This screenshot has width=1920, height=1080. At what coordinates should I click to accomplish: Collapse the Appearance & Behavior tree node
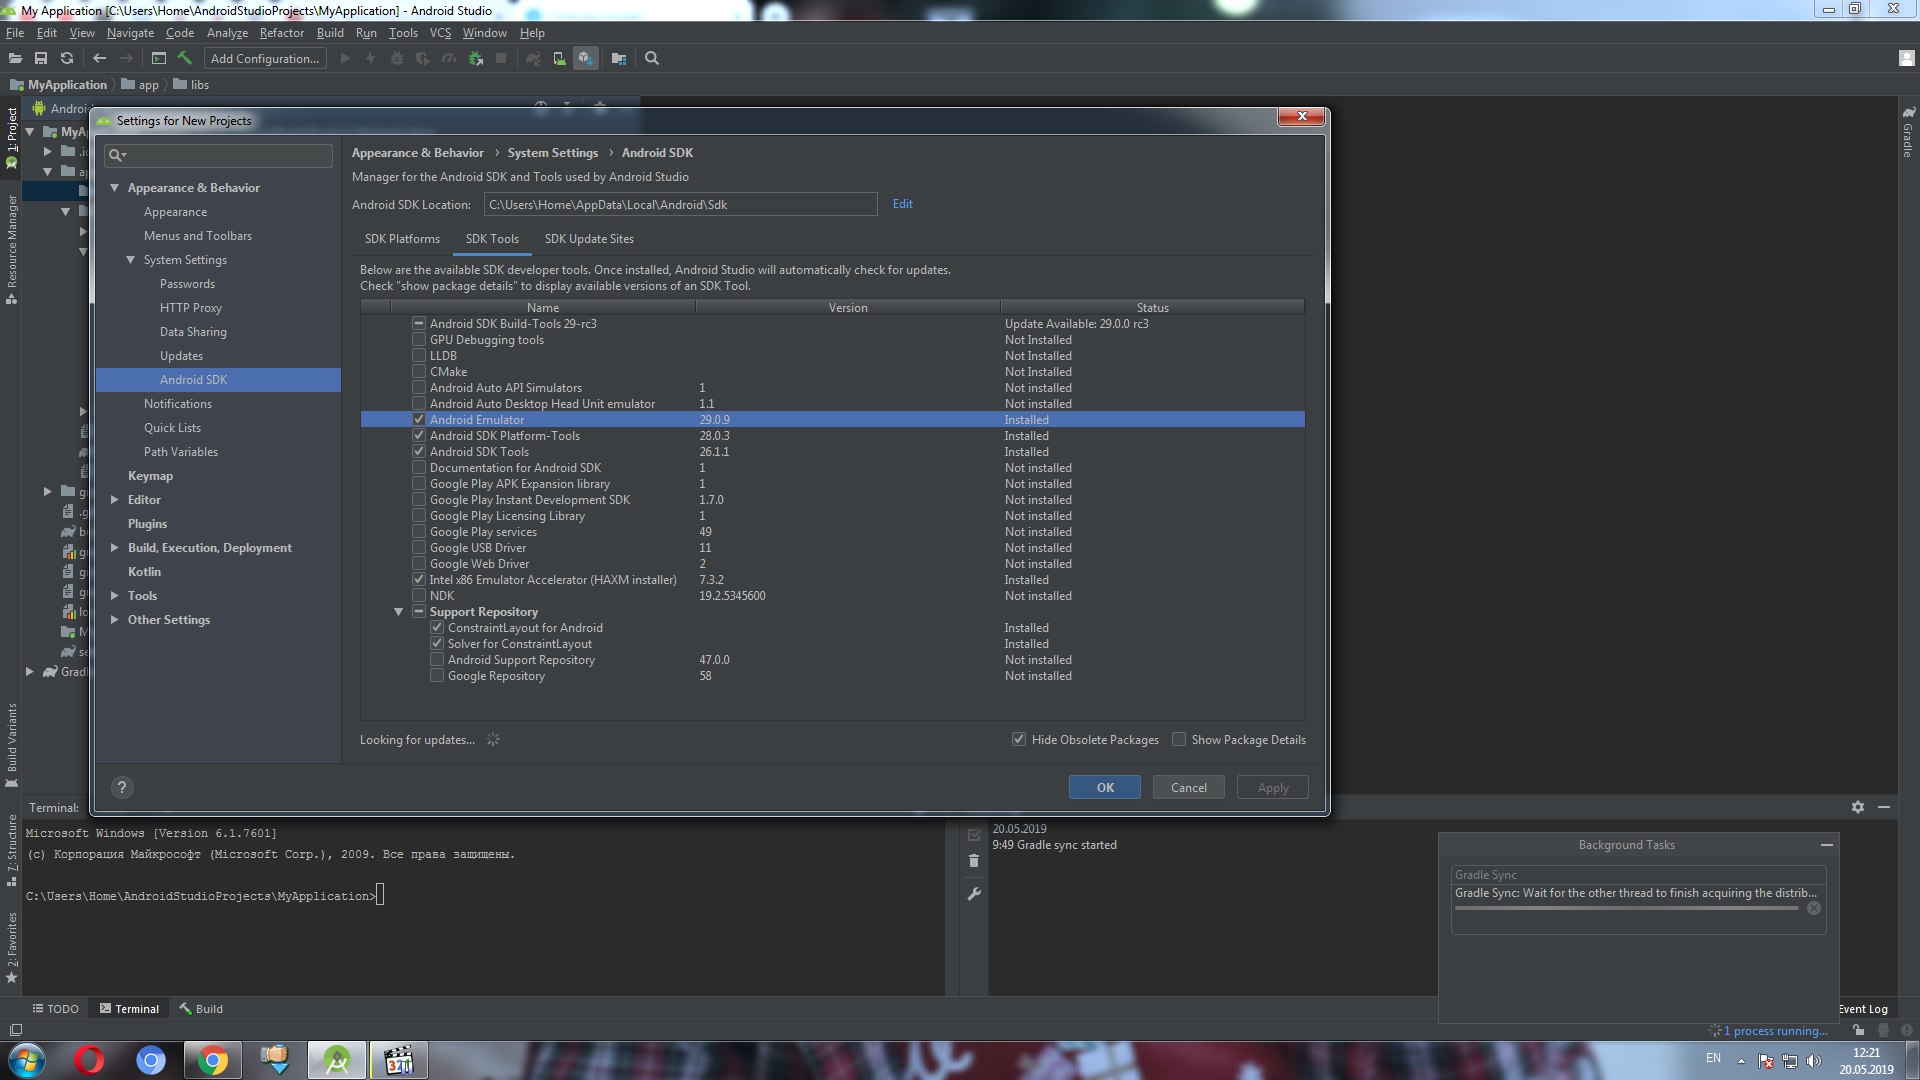(x=114, y=188)
